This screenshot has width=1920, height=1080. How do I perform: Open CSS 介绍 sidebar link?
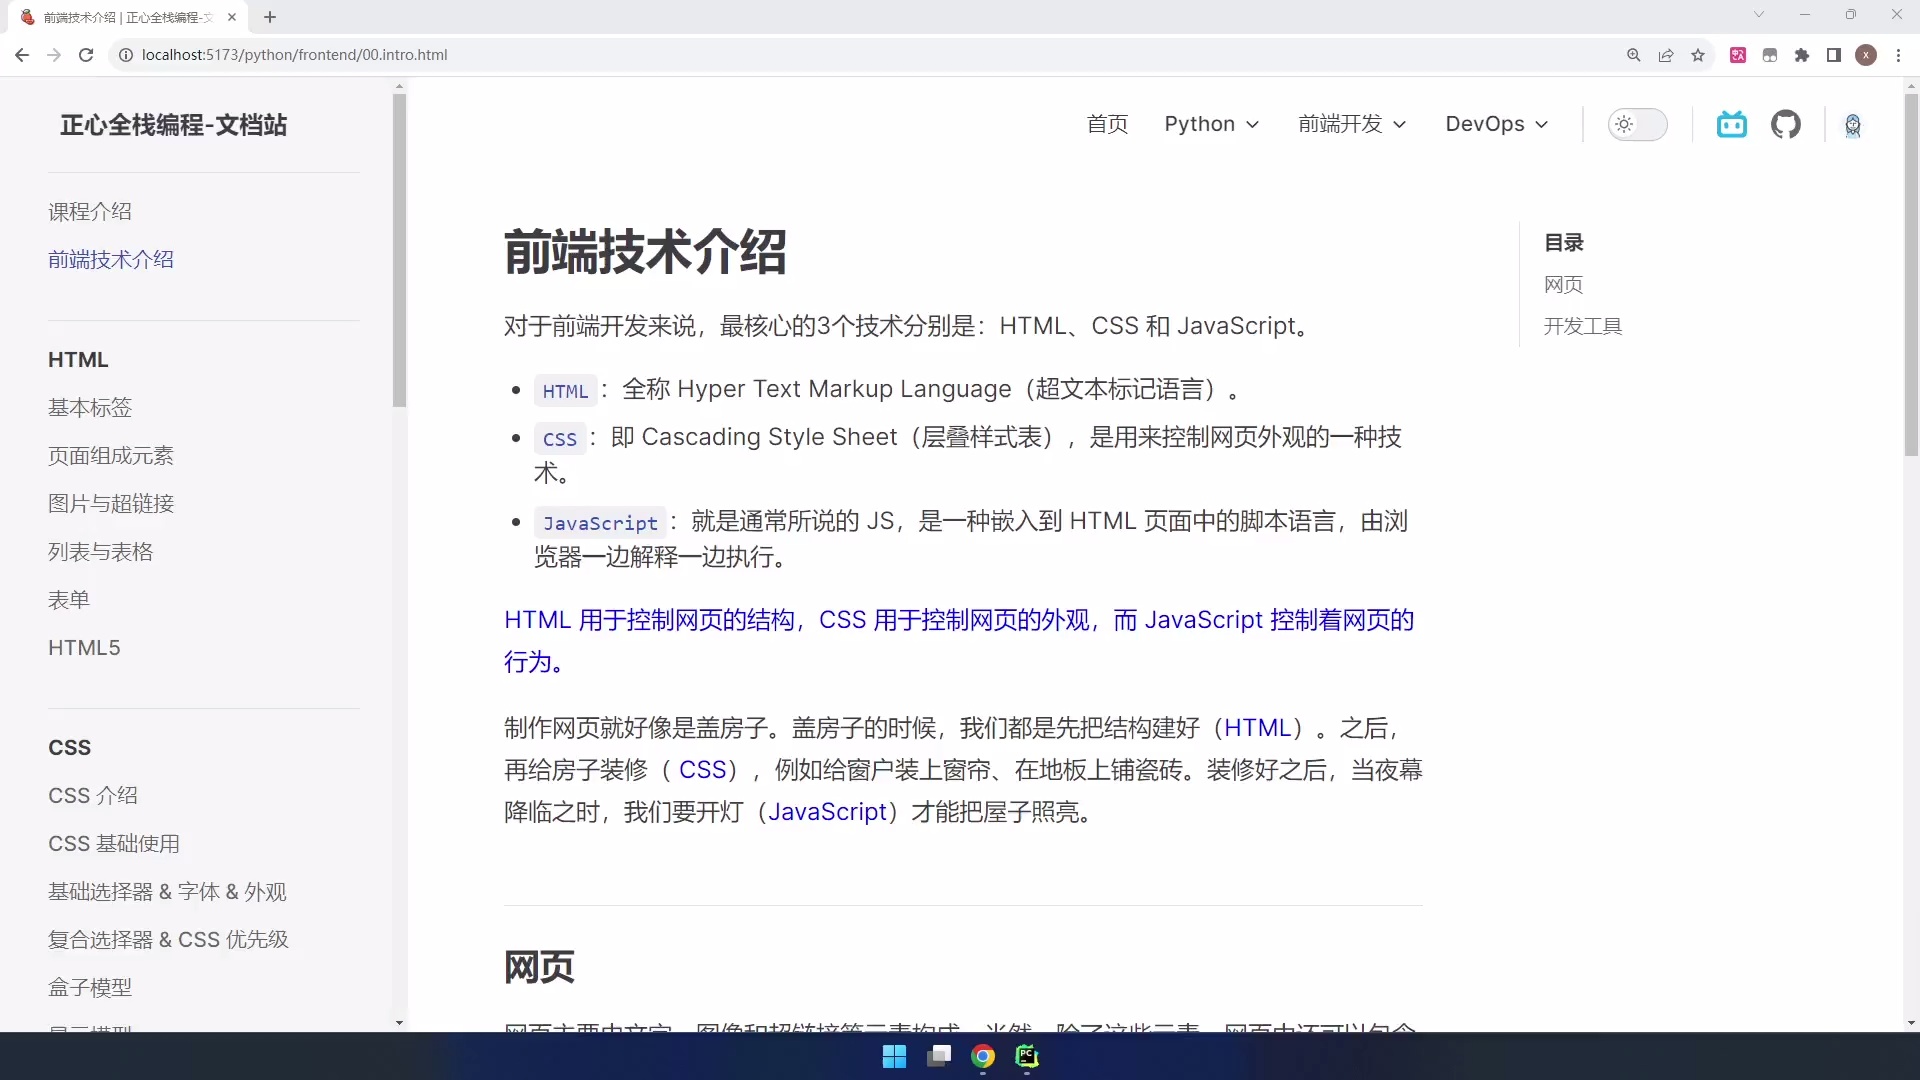(x=93, y=796)
